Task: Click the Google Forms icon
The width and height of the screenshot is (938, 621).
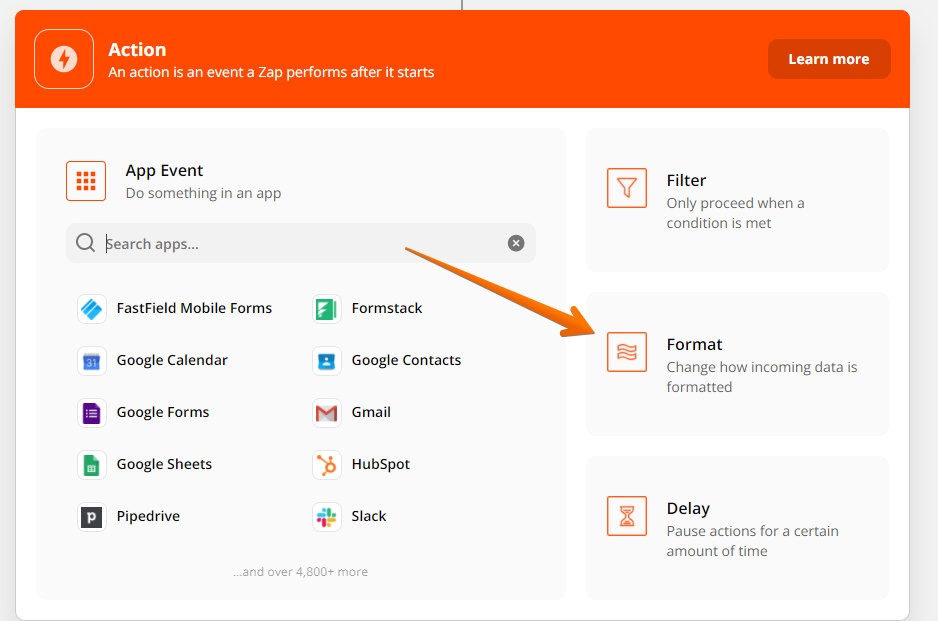Action: coord(92,413)
